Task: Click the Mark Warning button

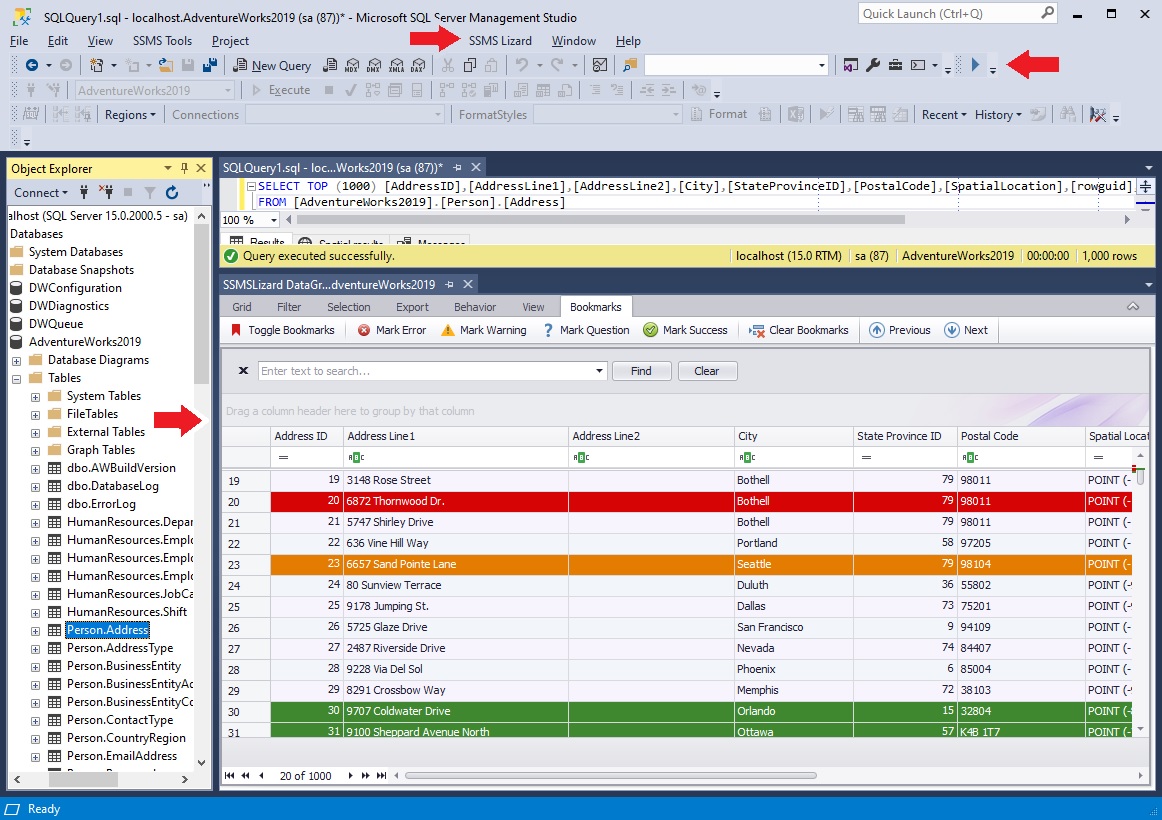Action: coord(483,330)
